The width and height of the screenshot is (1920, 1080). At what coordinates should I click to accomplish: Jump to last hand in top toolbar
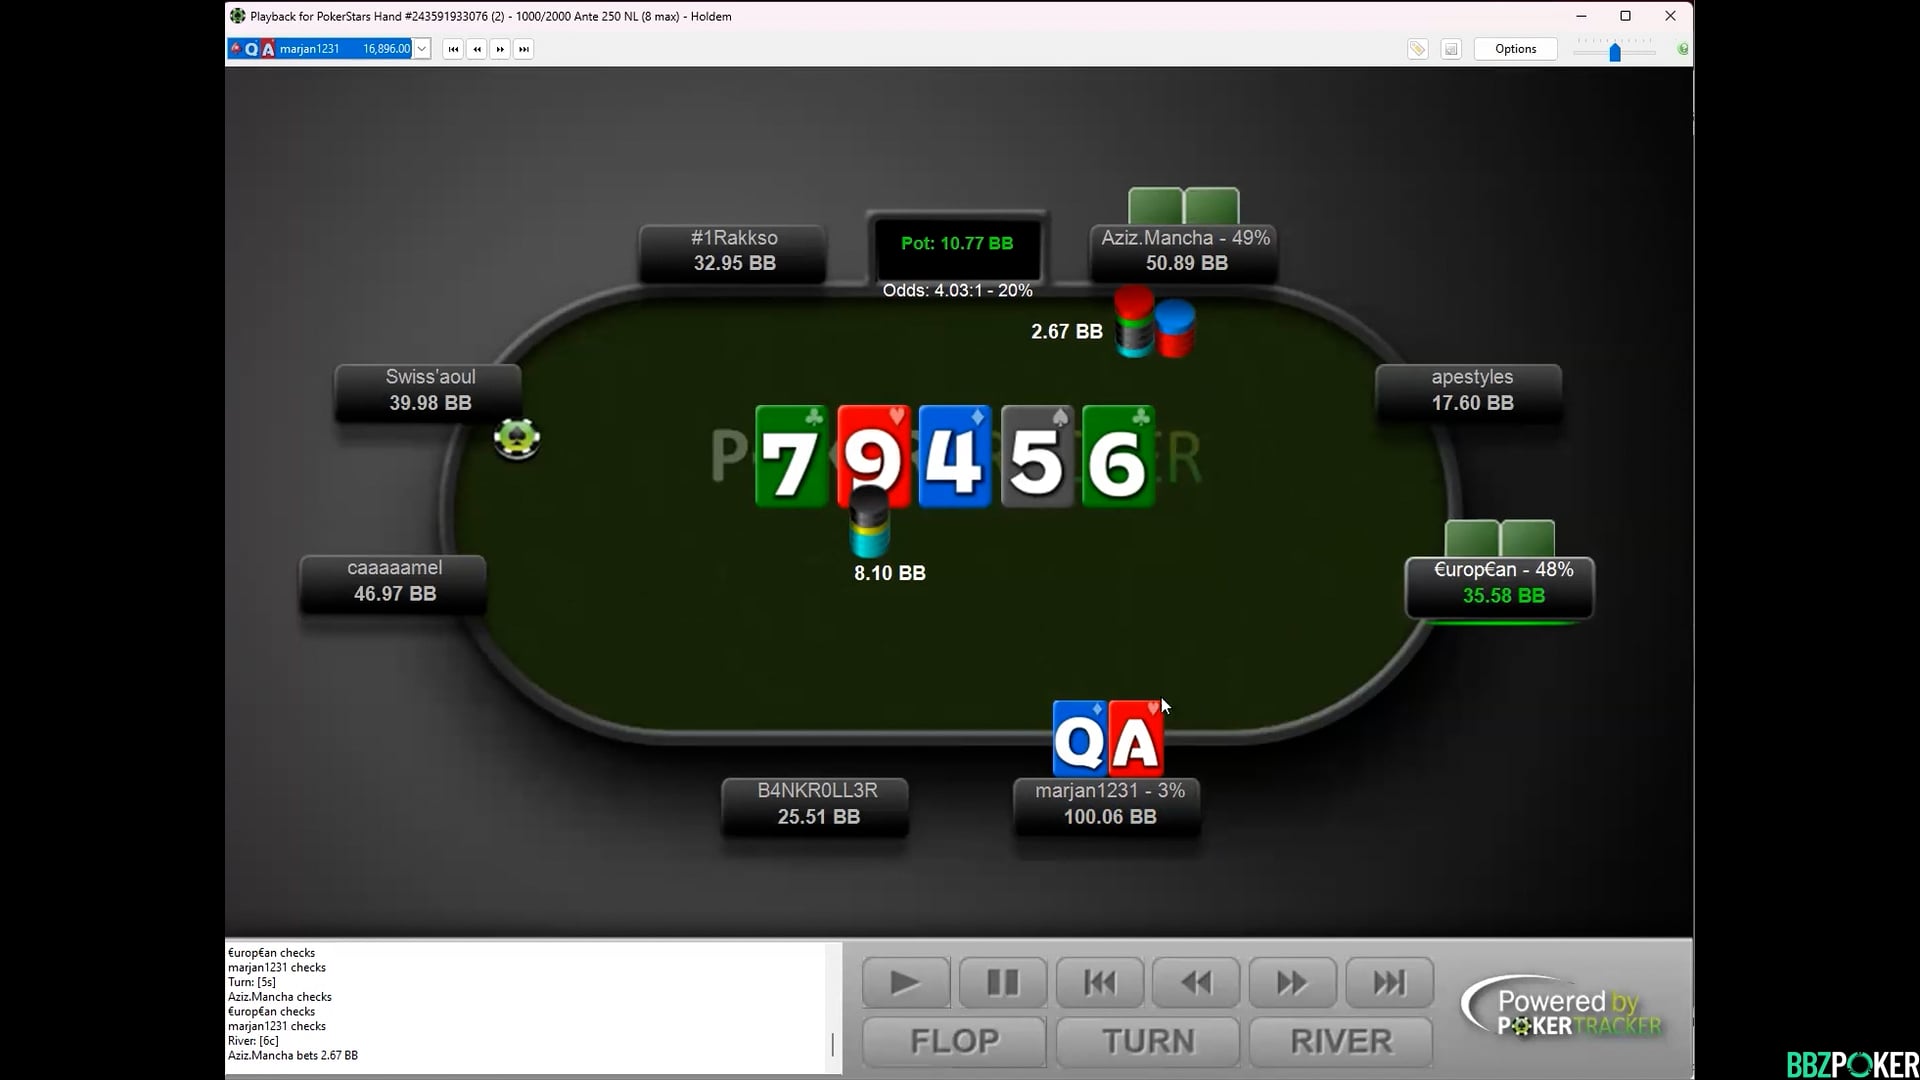click(524, 49)
